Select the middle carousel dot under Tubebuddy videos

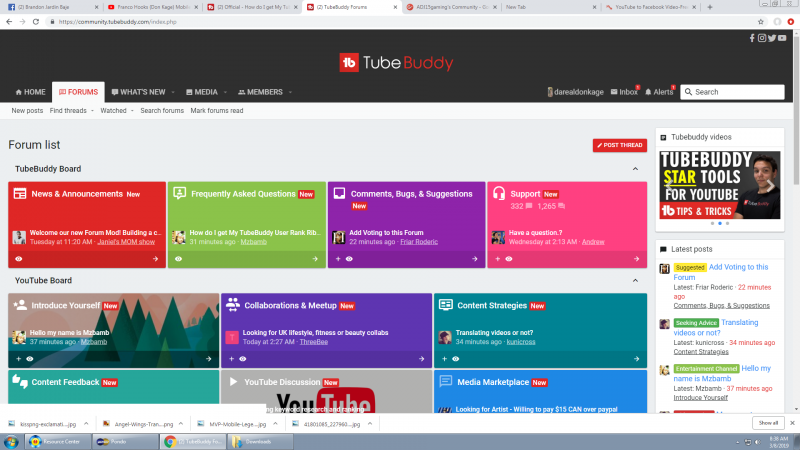[x=719, y=223]
